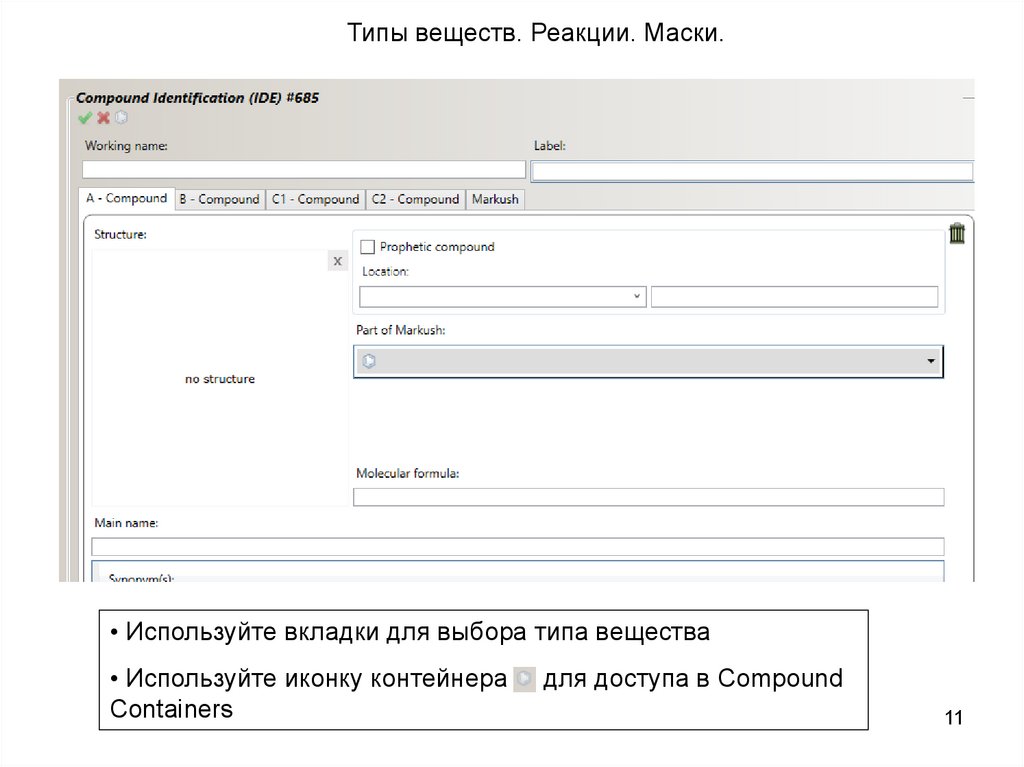Click the text field right of Location dropdown
This screenshot has height=767, width=1024.
point(794,297)
